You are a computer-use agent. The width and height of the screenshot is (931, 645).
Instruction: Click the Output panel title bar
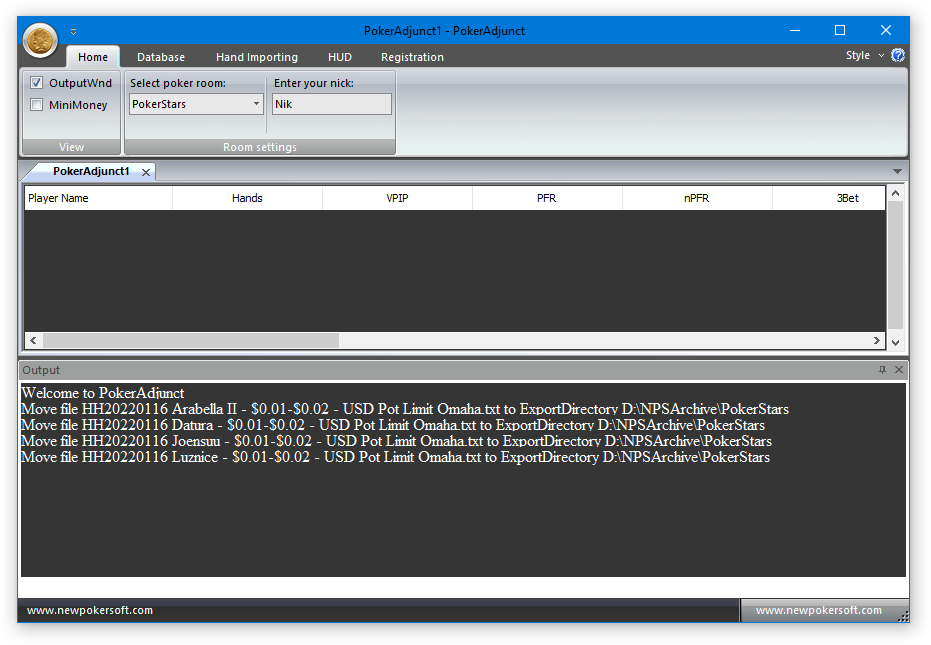pyautogui.click(x=463, y=370)
